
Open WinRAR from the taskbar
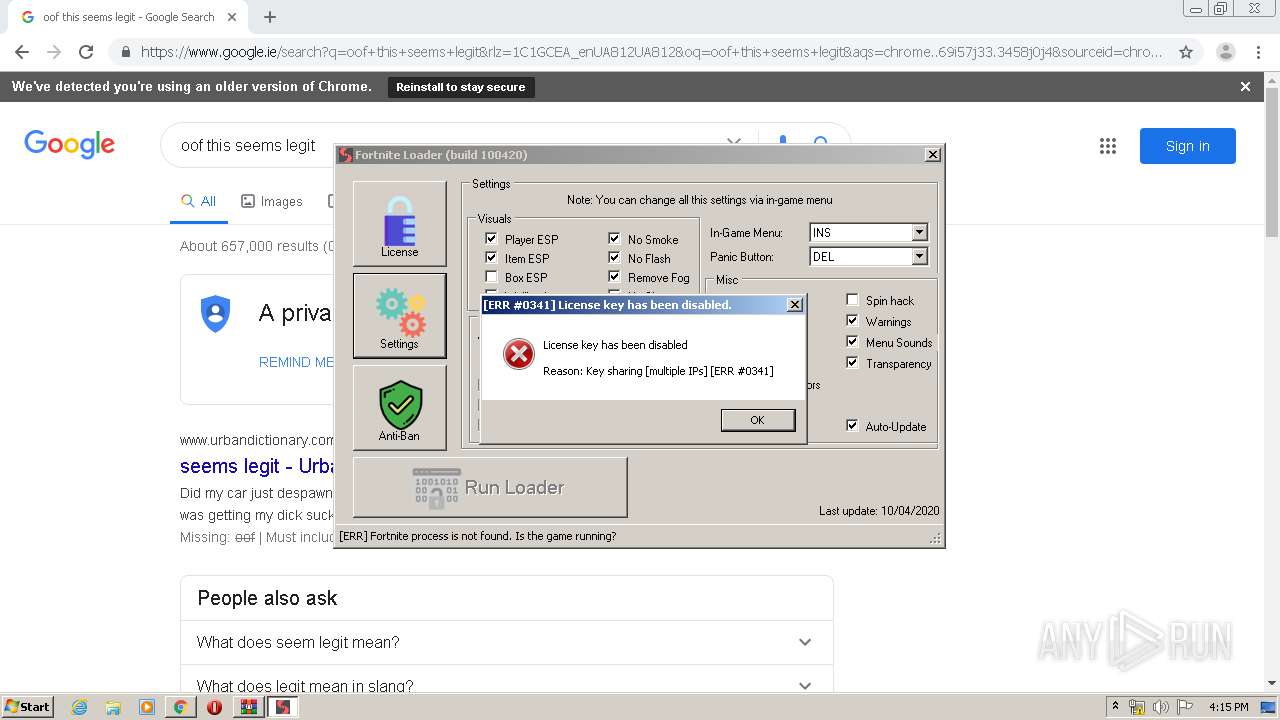click(x=249, y=707)
